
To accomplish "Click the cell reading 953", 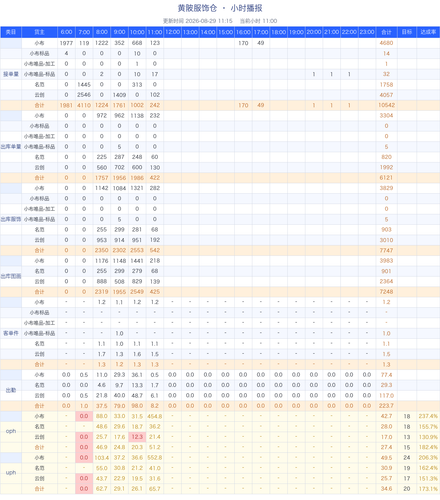I will (102, 240).
